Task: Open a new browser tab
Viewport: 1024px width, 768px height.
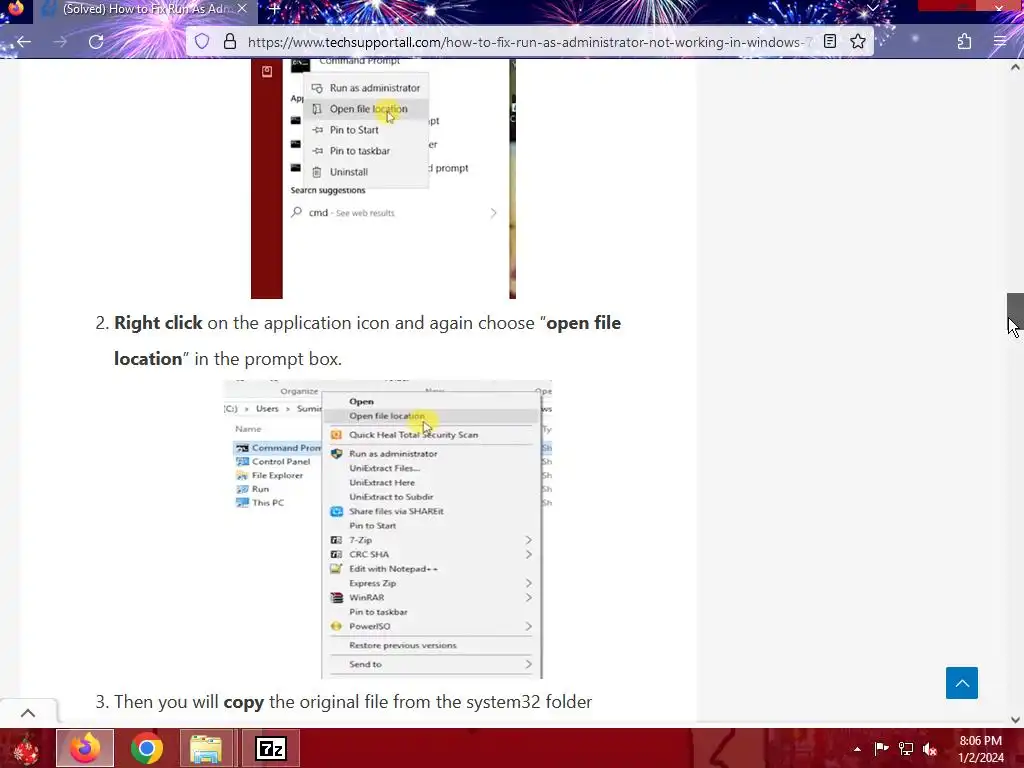Action: (x=275, y=9)
